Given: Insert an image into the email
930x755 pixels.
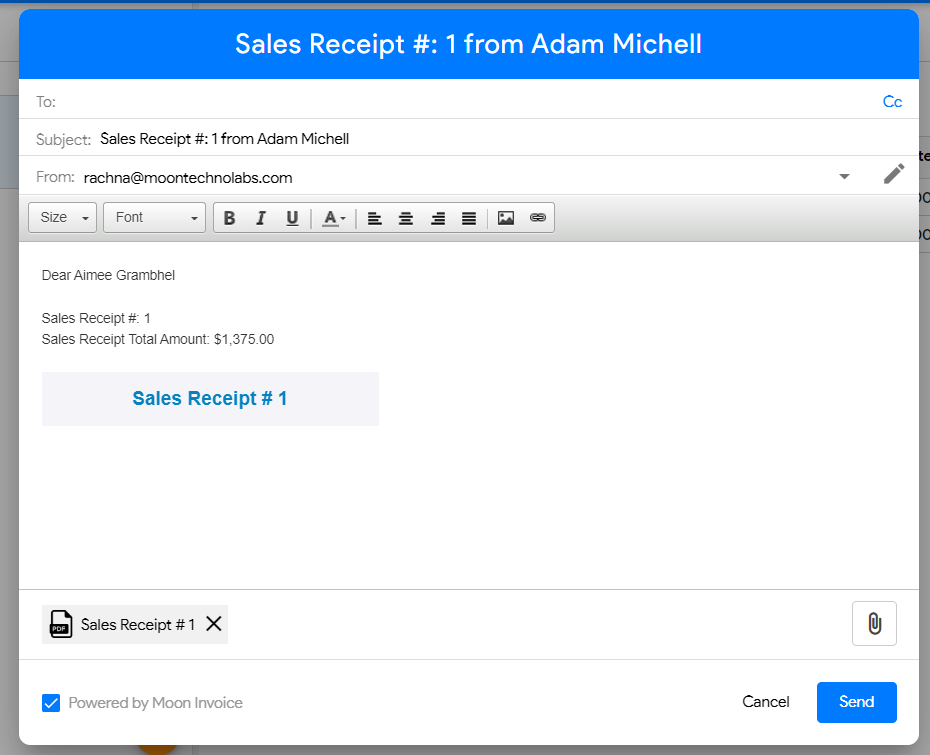Looking at the screenshot, I should point(506,218).
